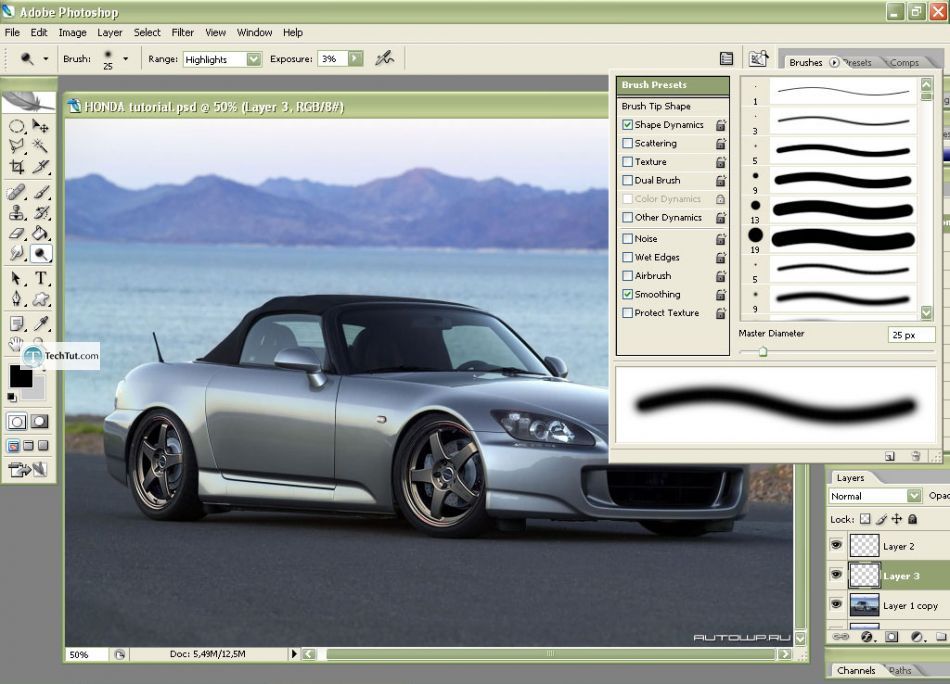
Task: Select the Clone Stamp tool
Action: tap(17, 212)
